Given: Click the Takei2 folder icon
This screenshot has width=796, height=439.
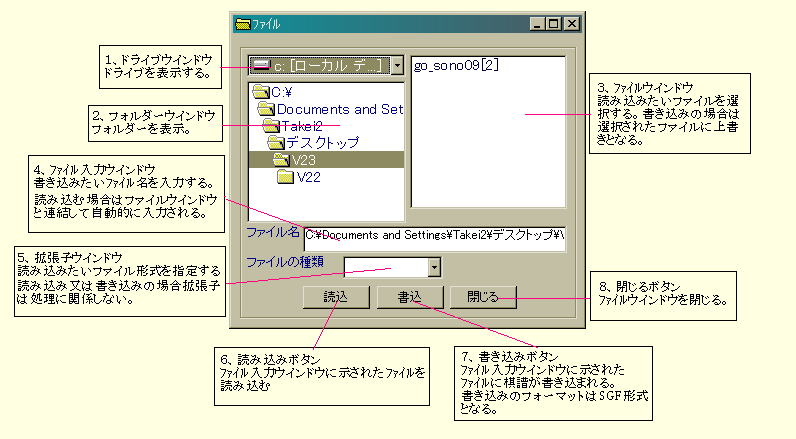Looking at the screenshot, I should tap(271, 126).
